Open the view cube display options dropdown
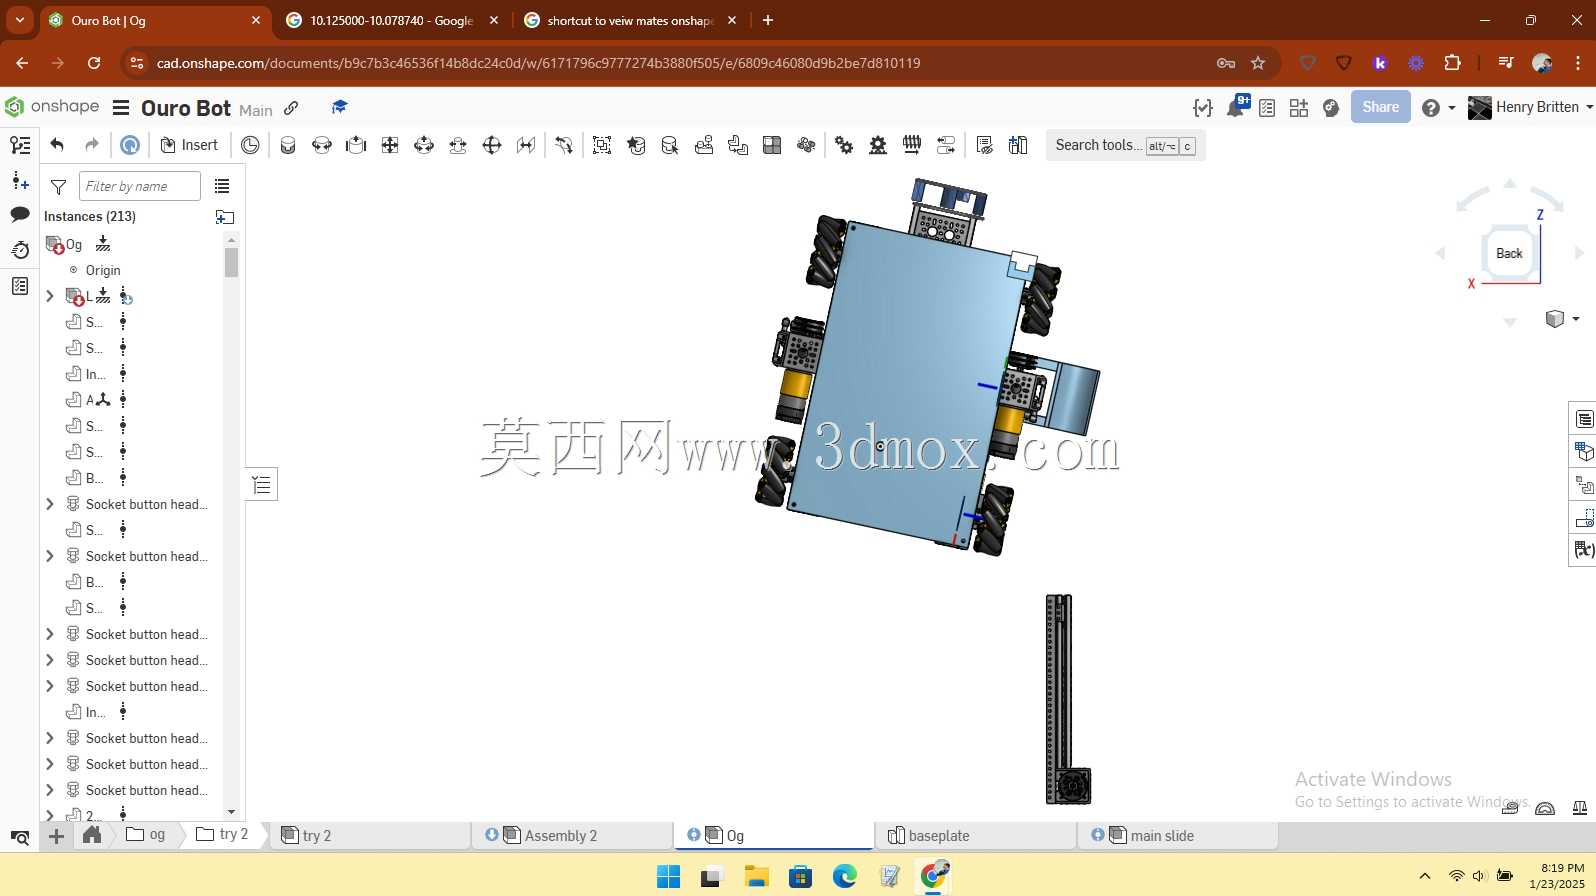This screenshot has width=1596, height=896. pyautogui.click(x=1561, y=319)
